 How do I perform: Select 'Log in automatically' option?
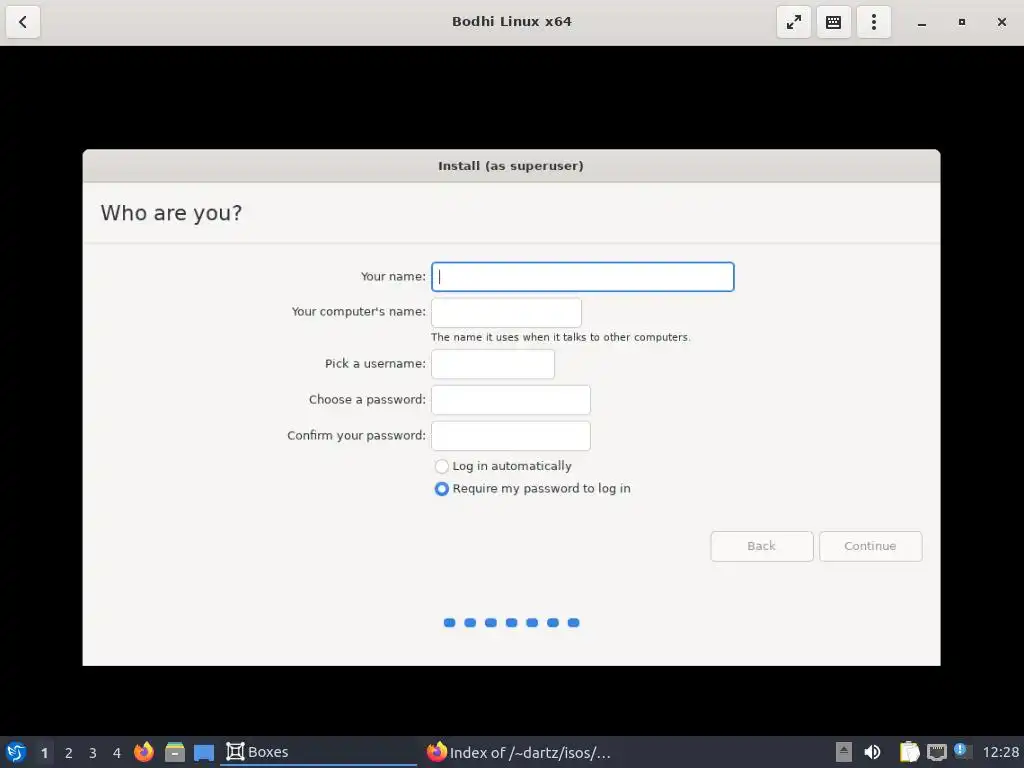503,466
